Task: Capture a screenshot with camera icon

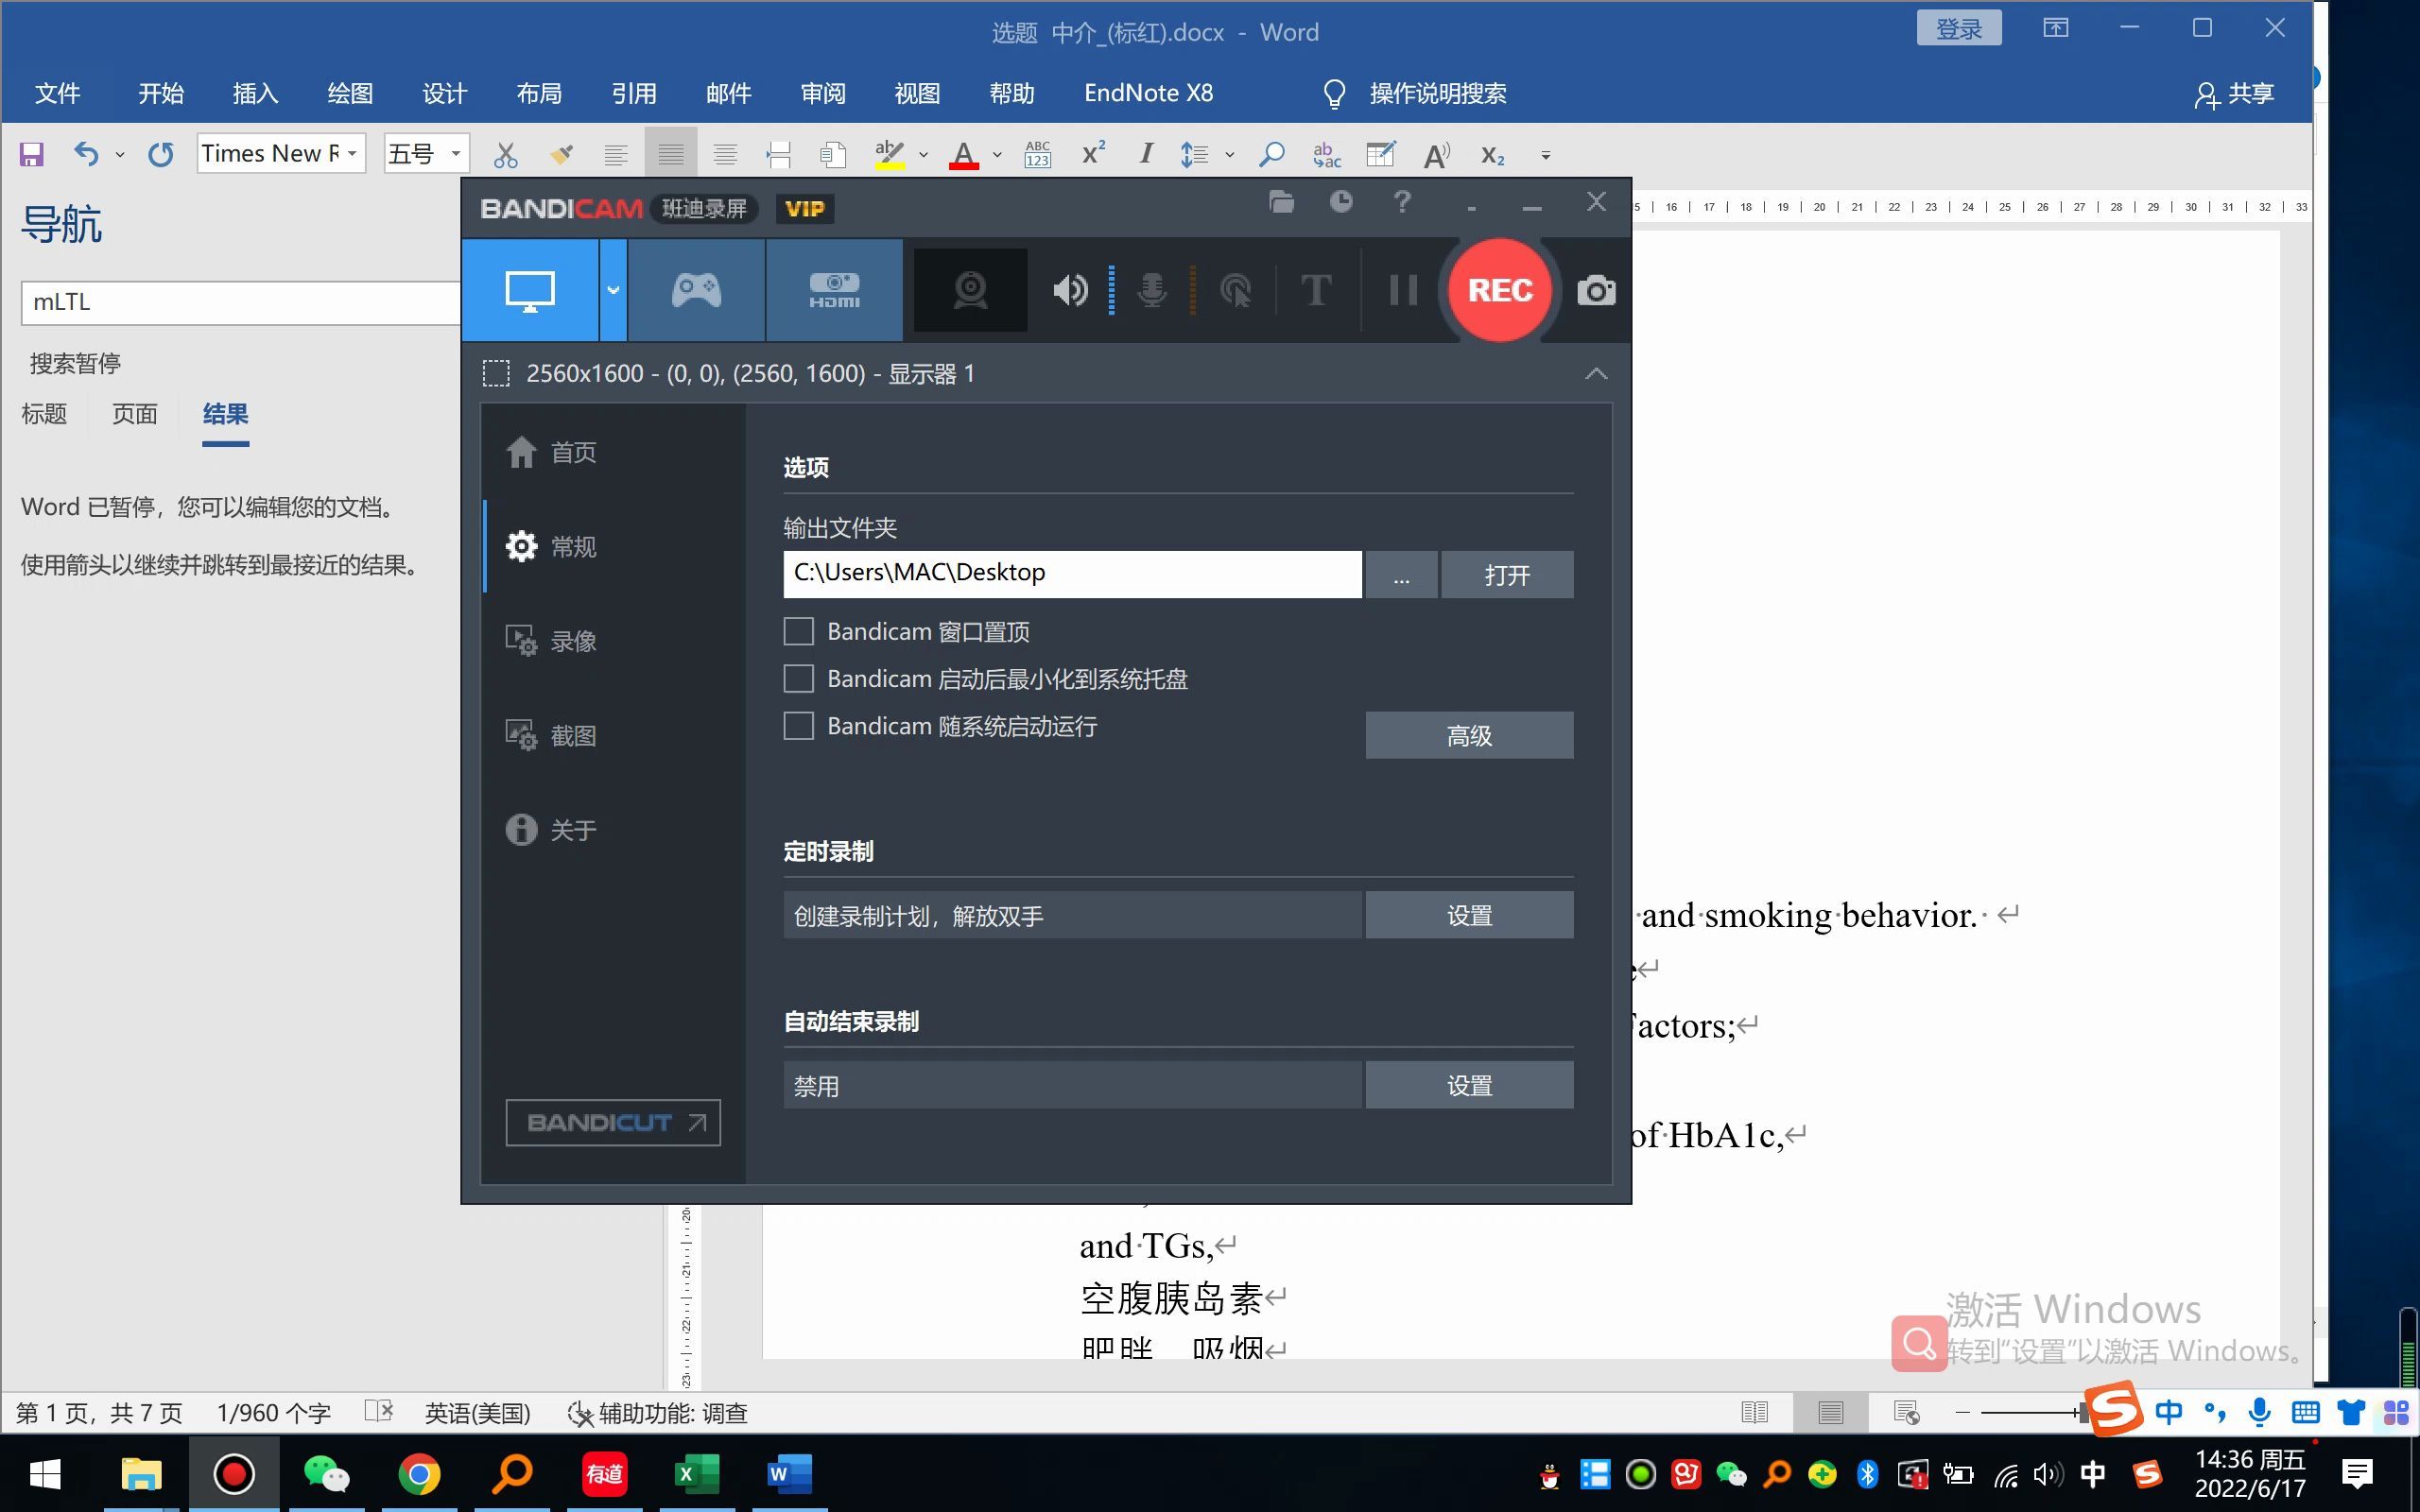Action: click(1596, 291)
